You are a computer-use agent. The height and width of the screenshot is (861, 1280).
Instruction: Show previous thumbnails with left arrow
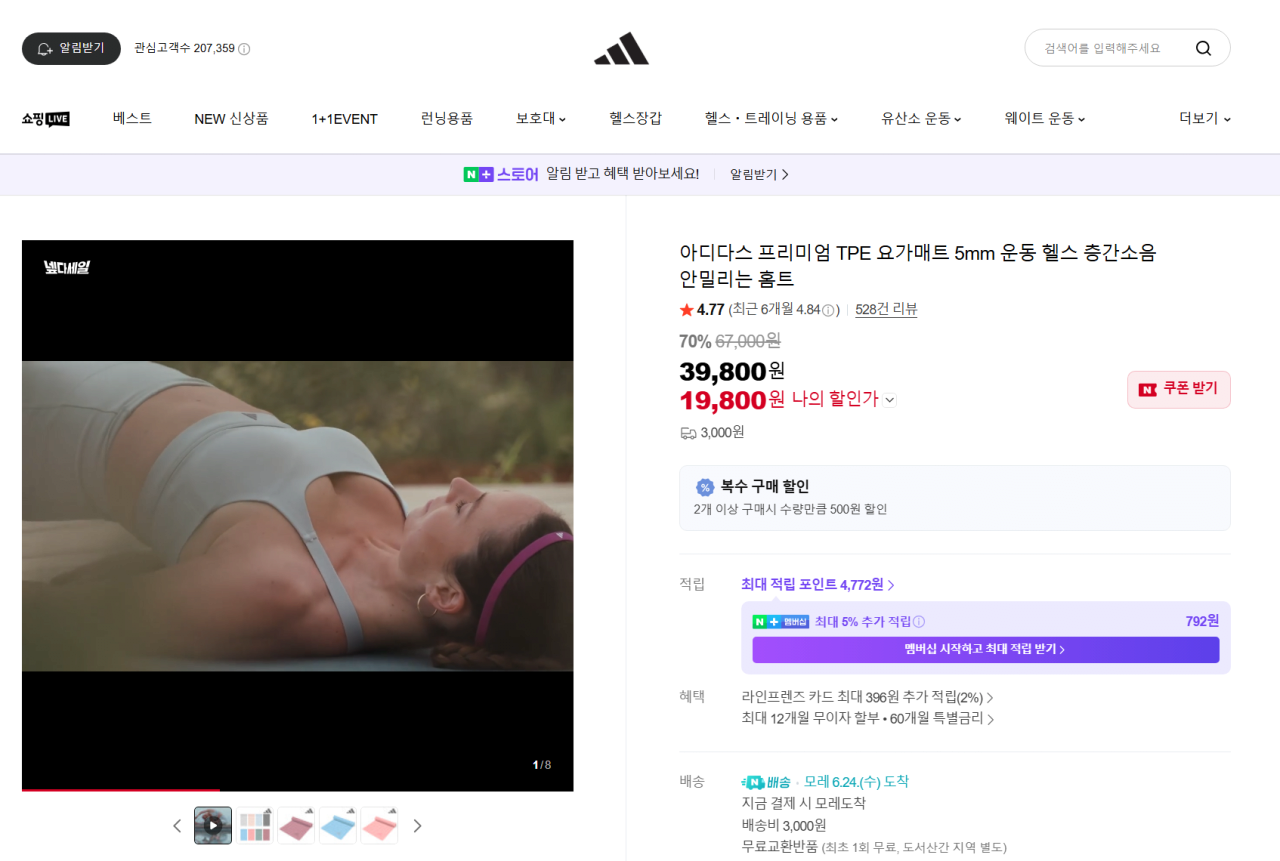click(x=177, y=826)
